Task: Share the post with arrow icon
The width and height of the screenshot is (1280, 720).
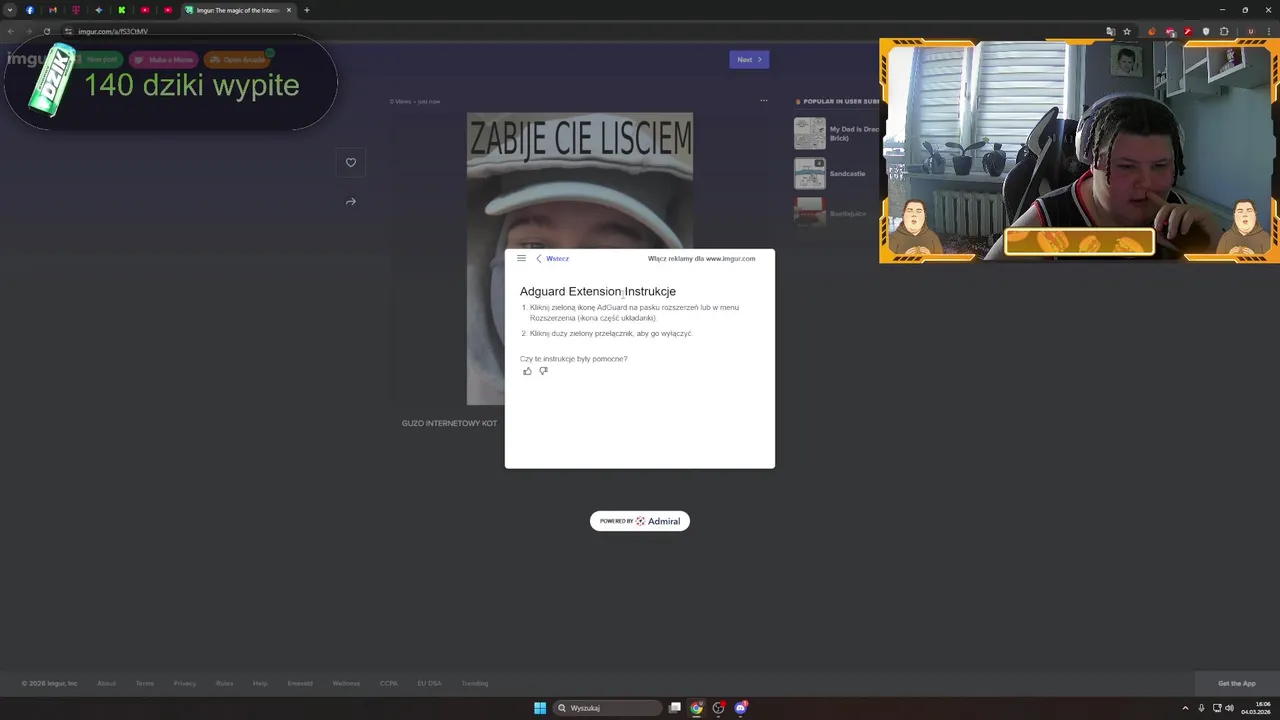Action: (x=351, y=201)
